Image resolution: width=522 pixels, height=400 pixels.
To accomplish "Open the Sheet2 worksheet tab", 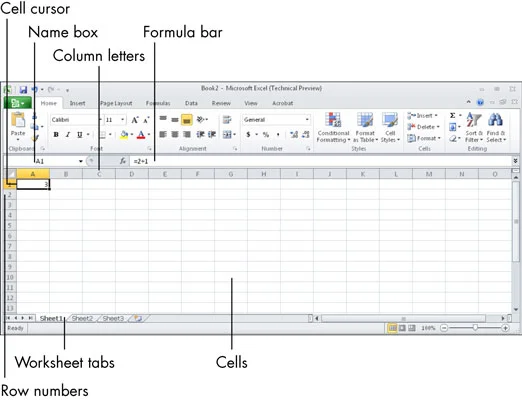I will (x=82, y=318).
